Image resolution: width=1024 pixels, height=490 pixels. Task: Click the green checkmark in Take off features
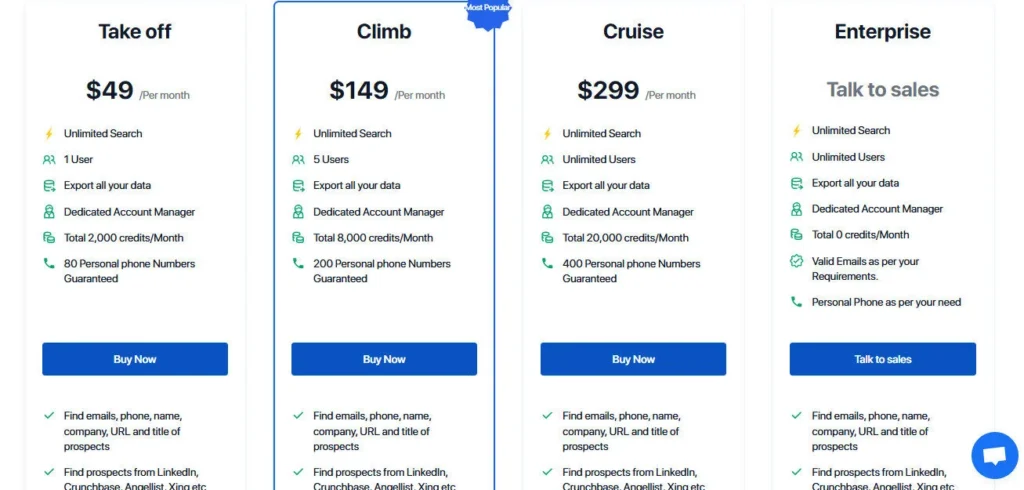[x=49, y=415]
